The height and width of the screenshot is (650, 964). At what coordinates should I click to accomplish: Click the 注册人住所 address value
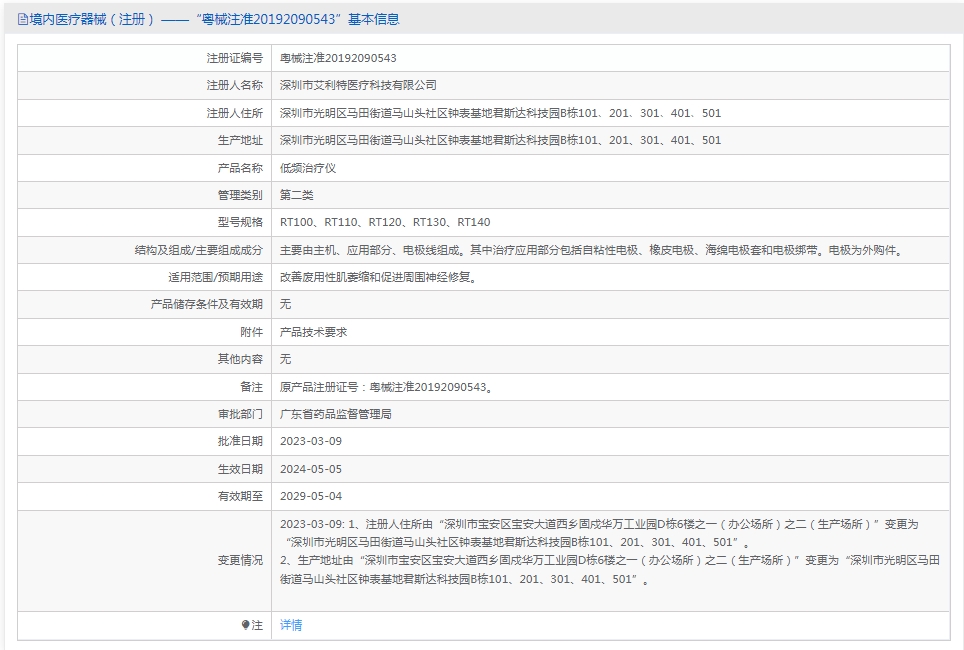[500, 113]
